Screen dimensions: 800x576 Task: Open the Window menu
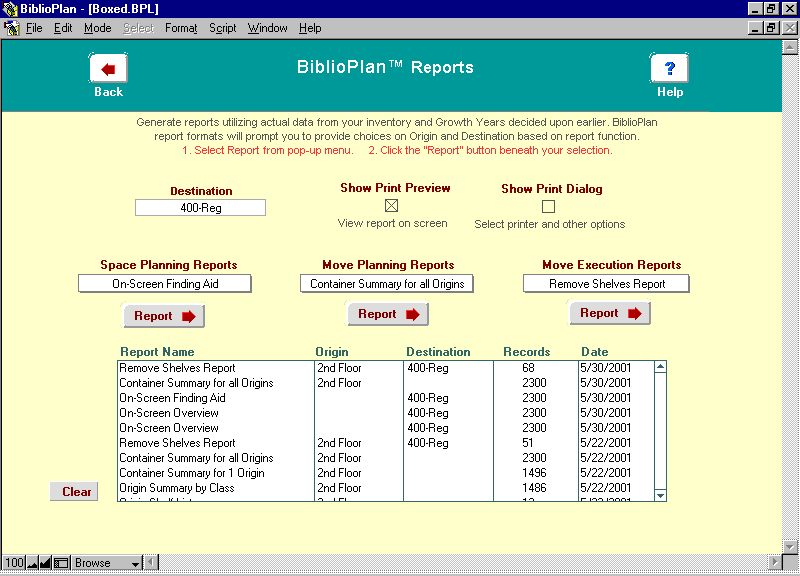click(267, 28)
